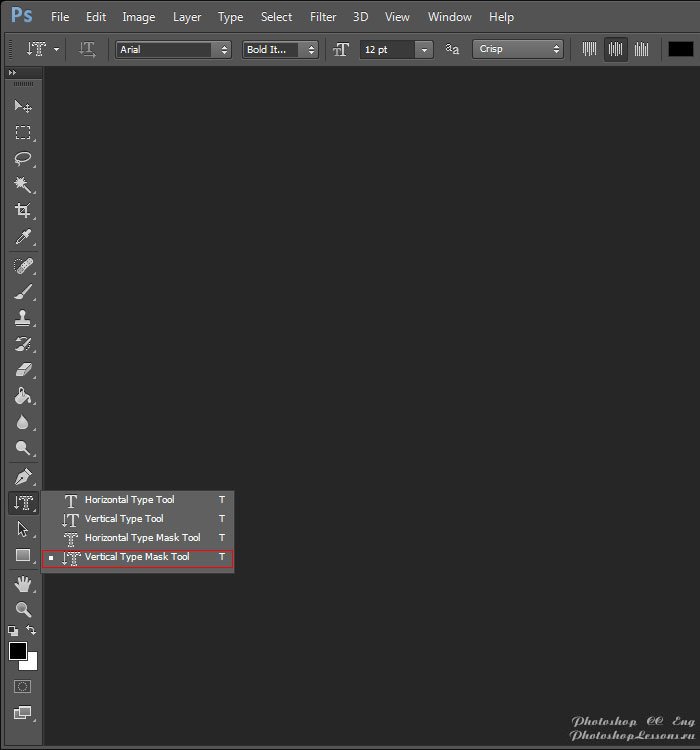Select the Eraser tool
The height and width of the screenshot is (750, 700).
pyautogui.click(x=22, y=370)
